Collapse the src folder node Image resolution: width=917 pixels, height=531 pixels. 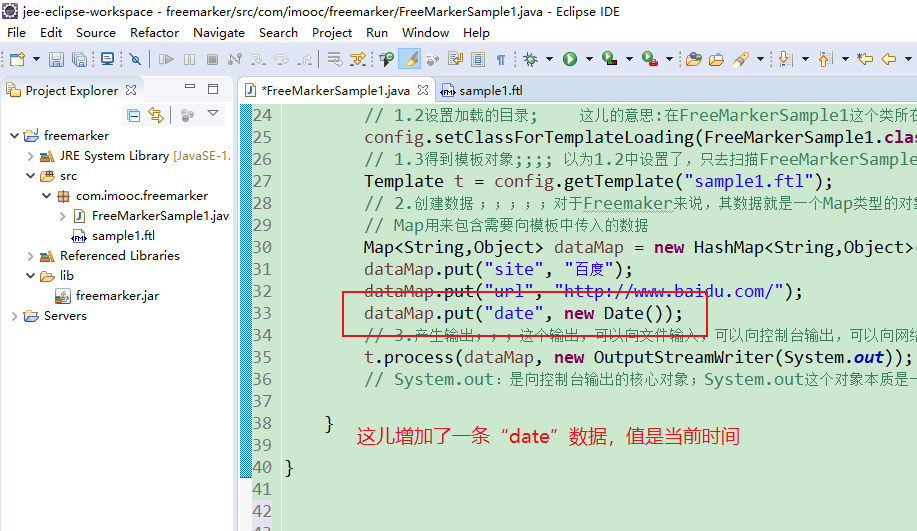(30, 176)
